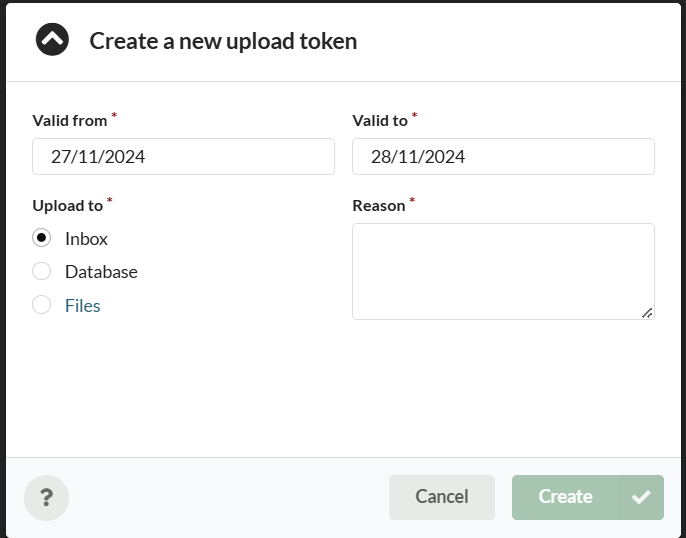Focus the Valid to date field
The height and width of the screenshot is (538, 686).
coord(503,157)
